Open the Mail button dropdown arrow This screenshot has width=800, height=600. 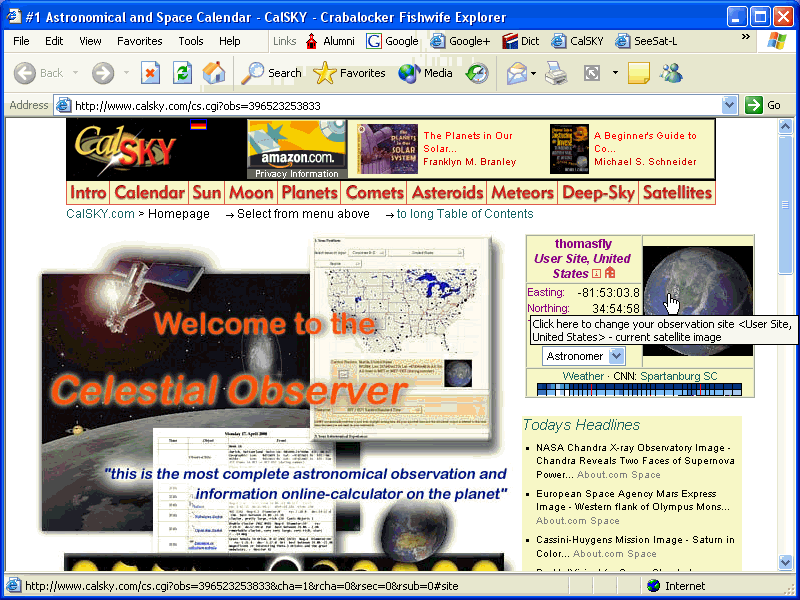(x=534, y=73)
